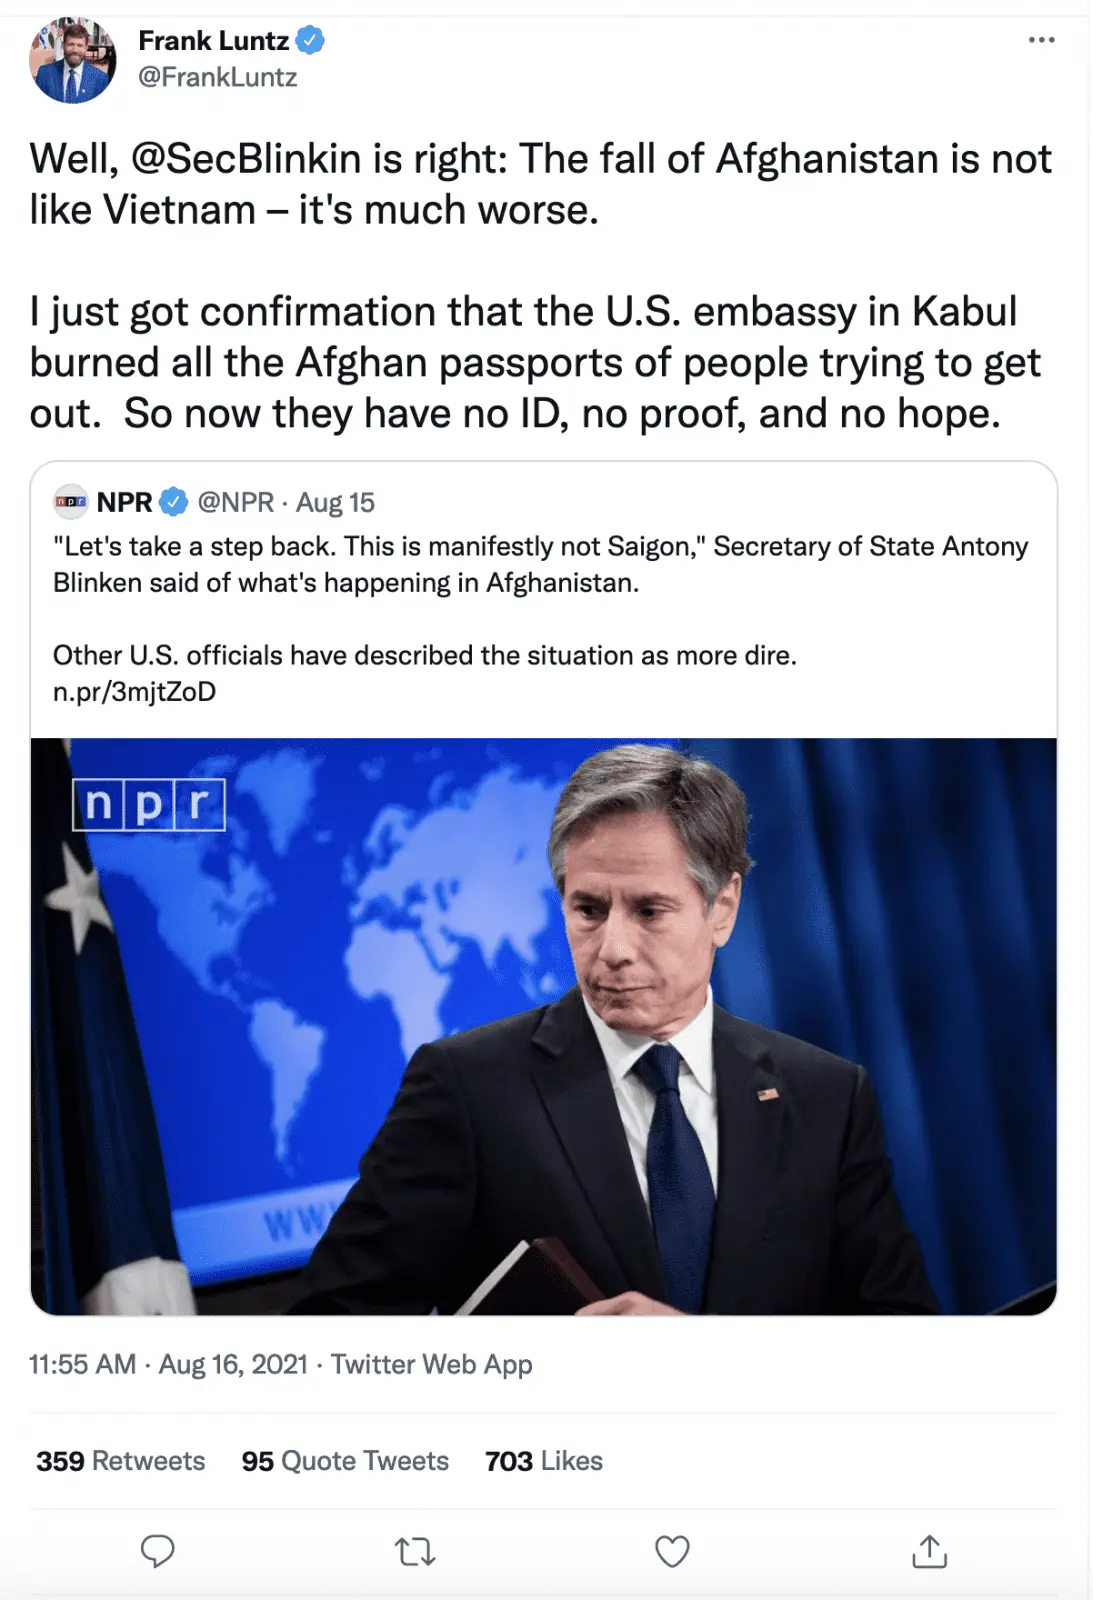Image resolution: width=1093 pixels, height=1600 pixels.
Task: Like the tweet with heart icon
Action: 672,1551
